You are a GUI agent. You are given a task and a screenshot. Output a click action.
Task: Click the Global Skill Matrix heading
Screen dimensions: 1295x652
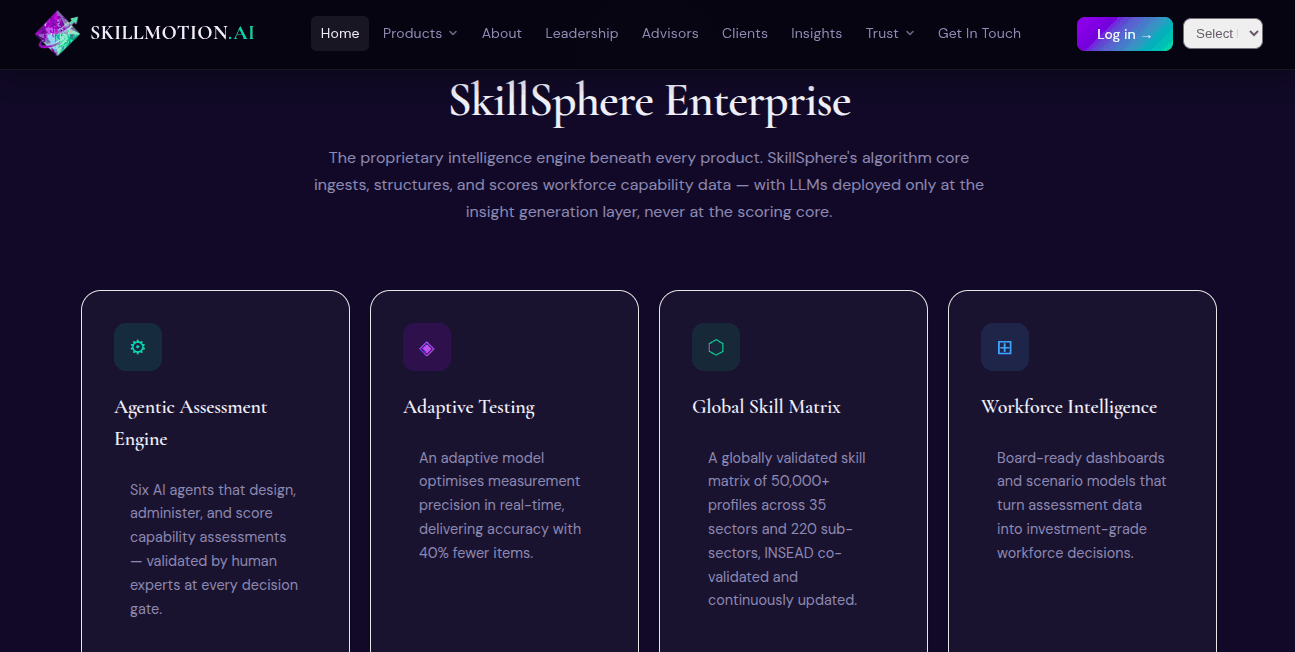(x=766, y=407)
